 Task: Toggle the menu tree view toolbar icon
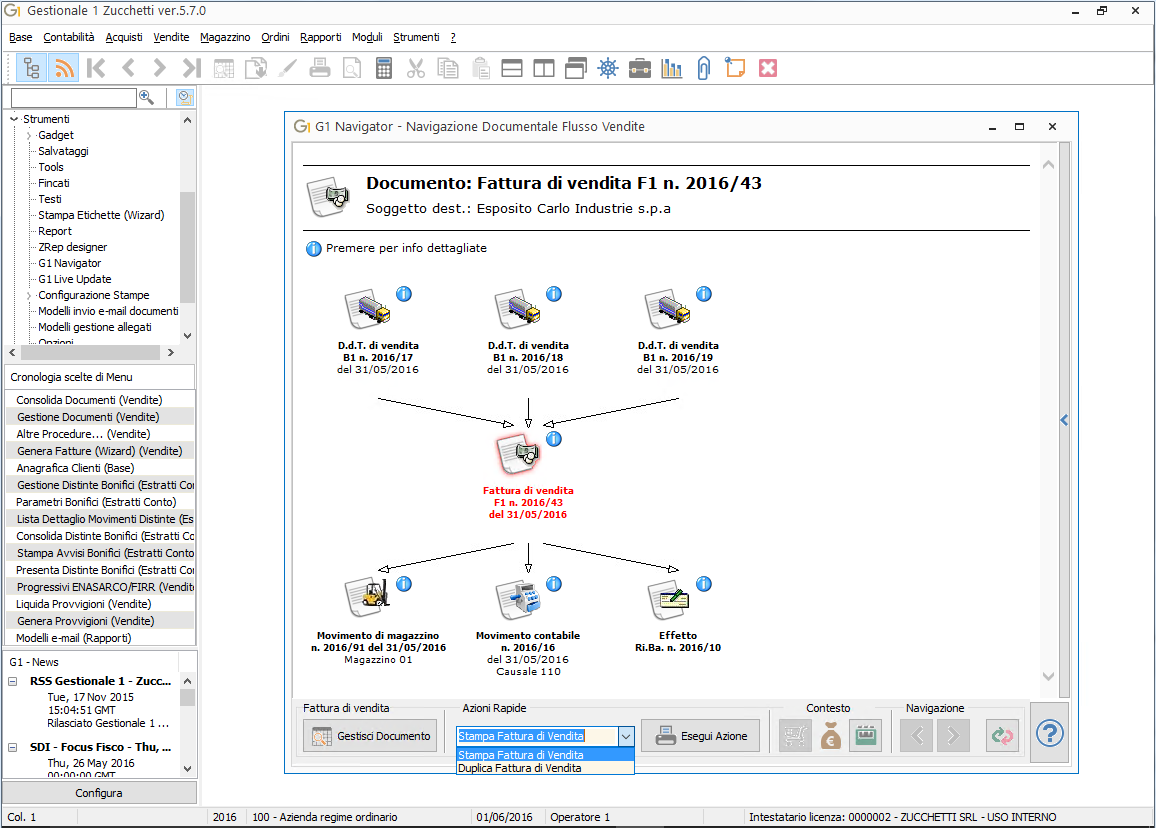[32, 69]
